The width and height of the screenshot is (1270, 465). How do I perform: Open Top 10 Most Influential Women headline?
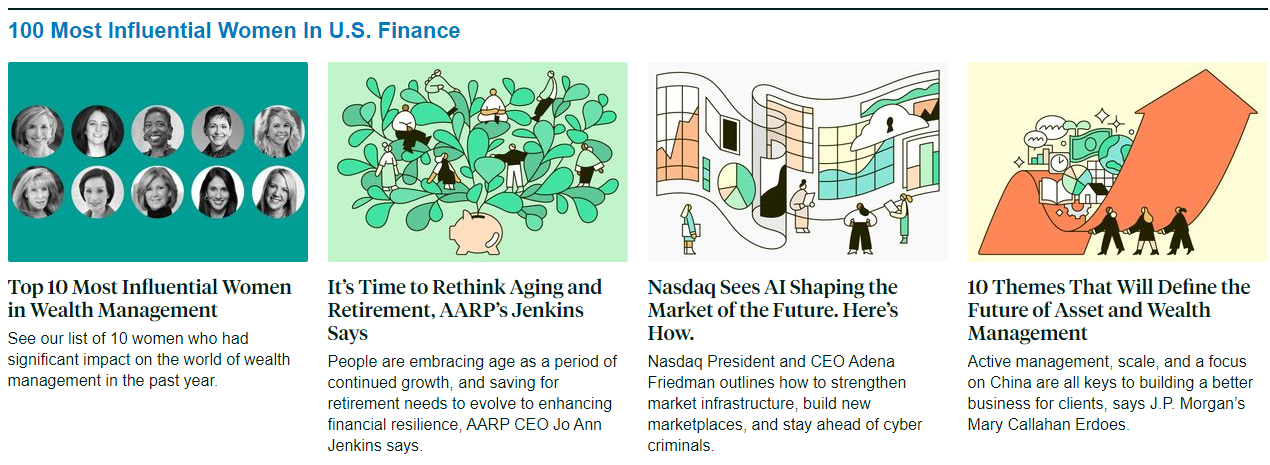pyautogui.click(x=150, y=298)
